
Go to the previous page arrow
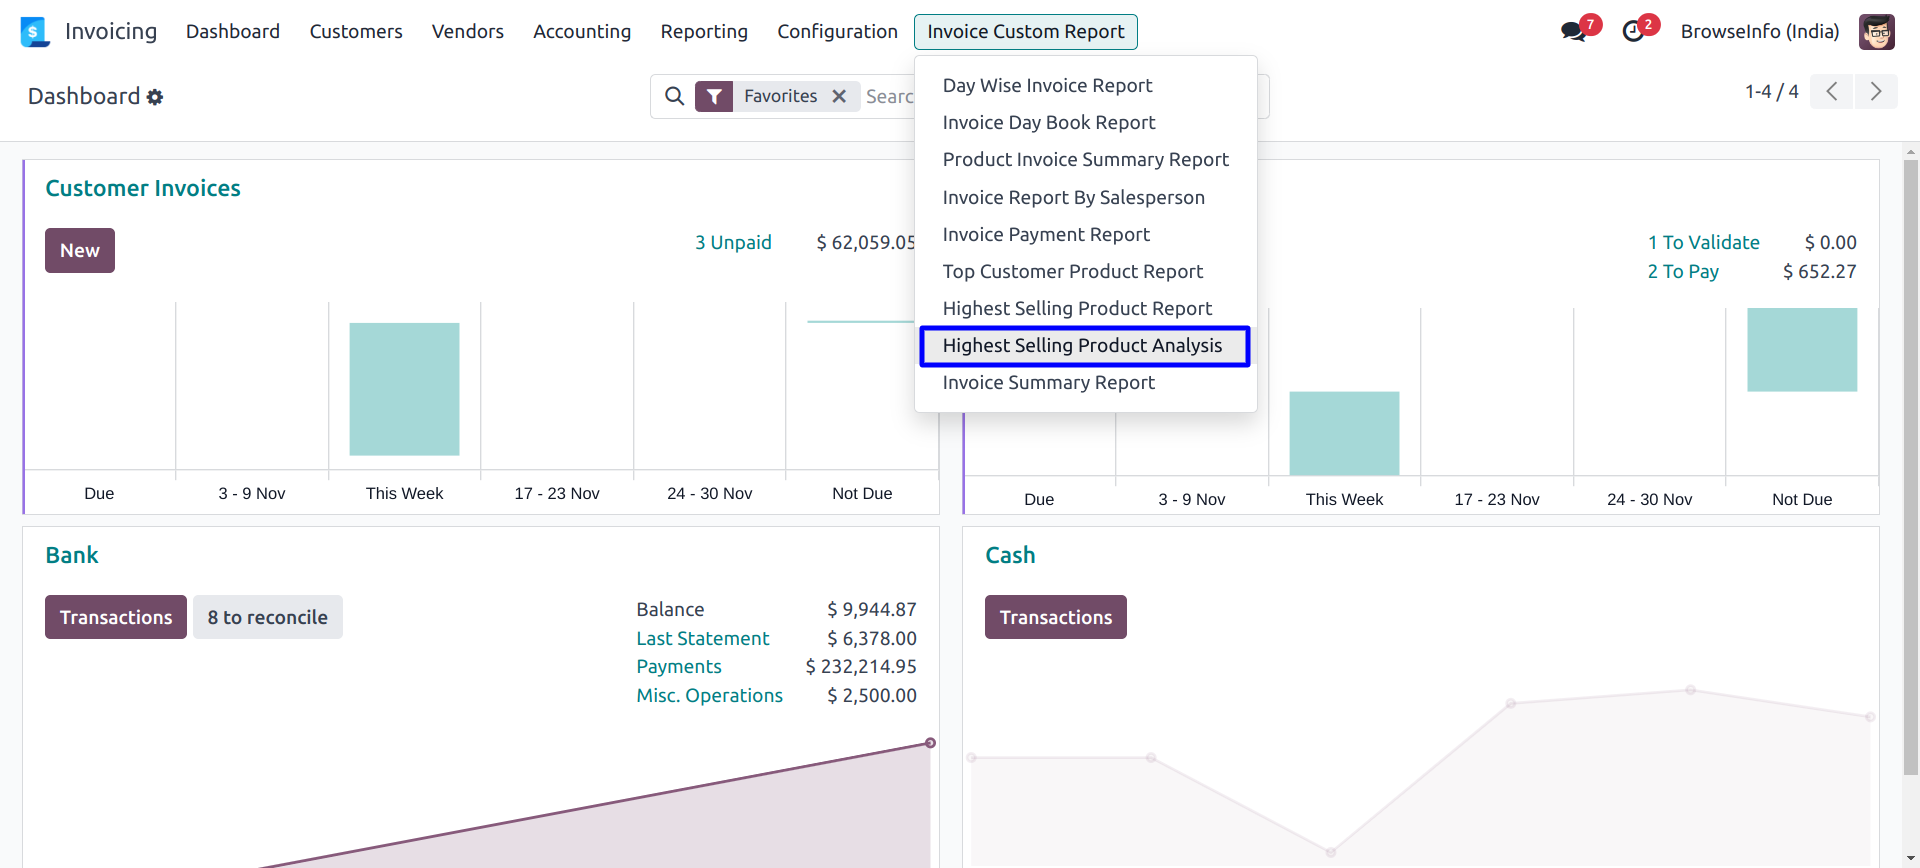[x=1832, y=92]
